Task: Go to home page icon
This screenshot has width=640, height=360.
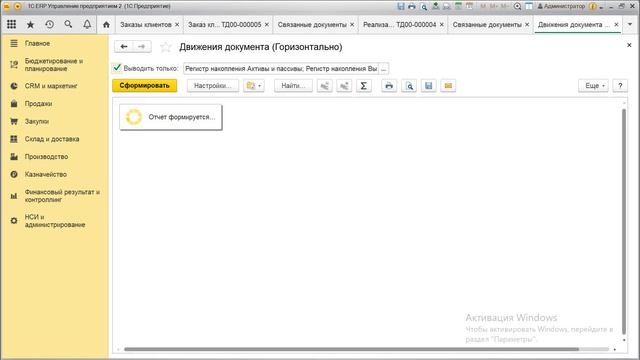Action: point(106,24)
